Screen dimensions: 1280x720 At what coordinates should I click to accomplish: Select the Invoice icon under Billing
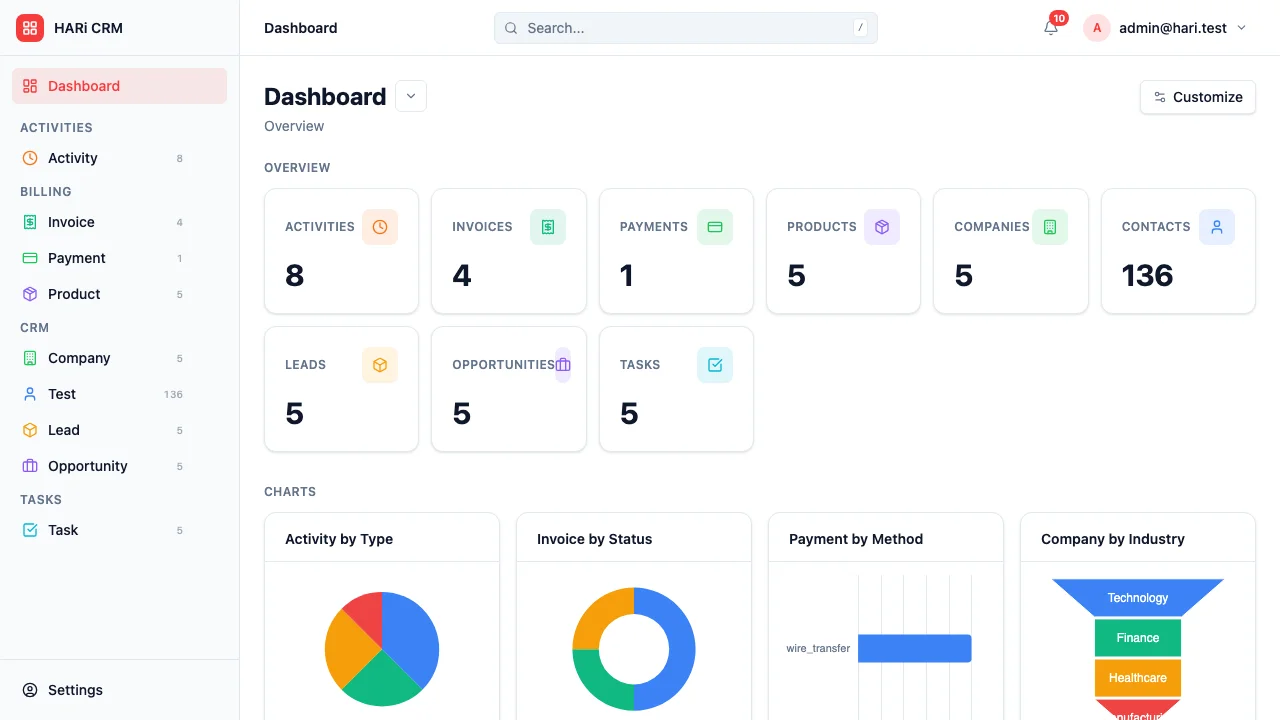(x=29, y=222)
